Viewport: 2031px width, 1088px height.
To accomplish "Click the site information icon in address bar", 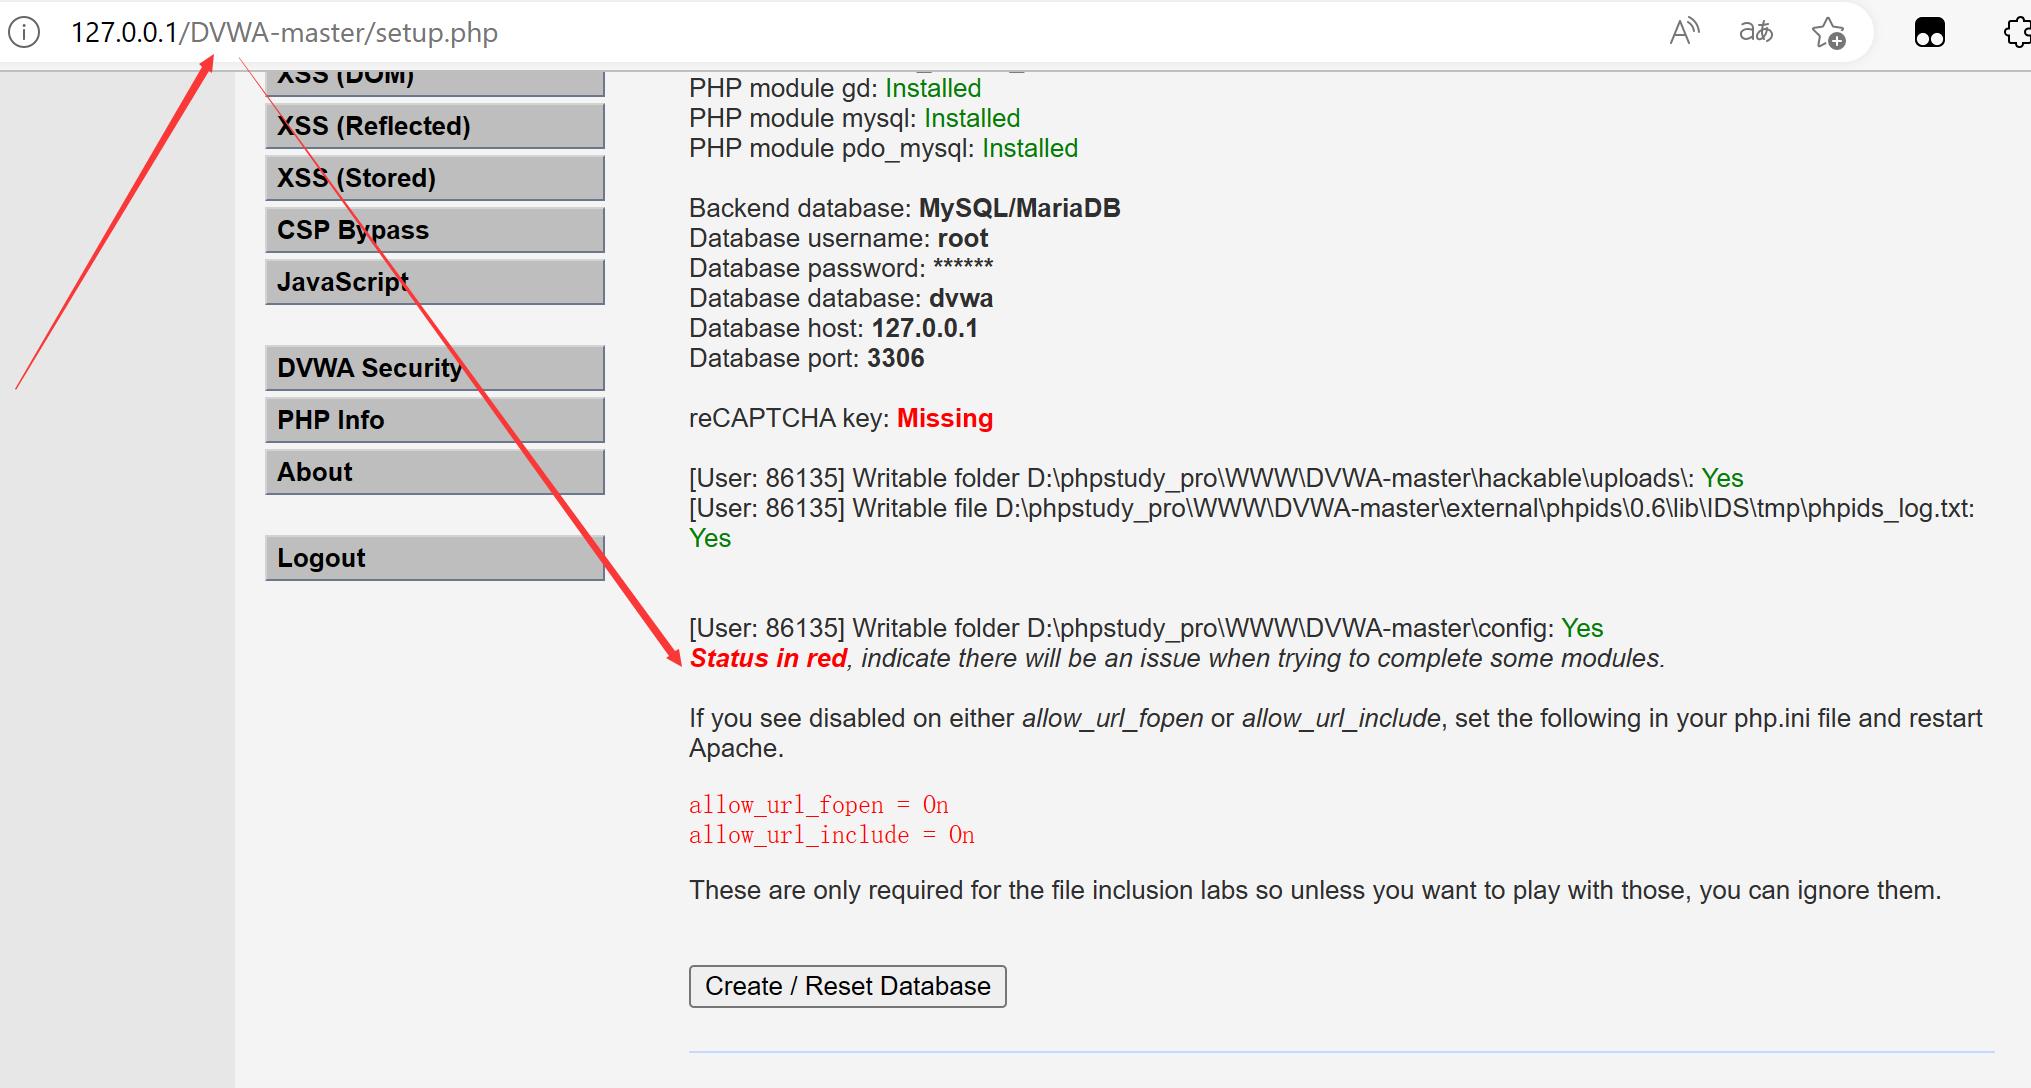I will (24, 32).
